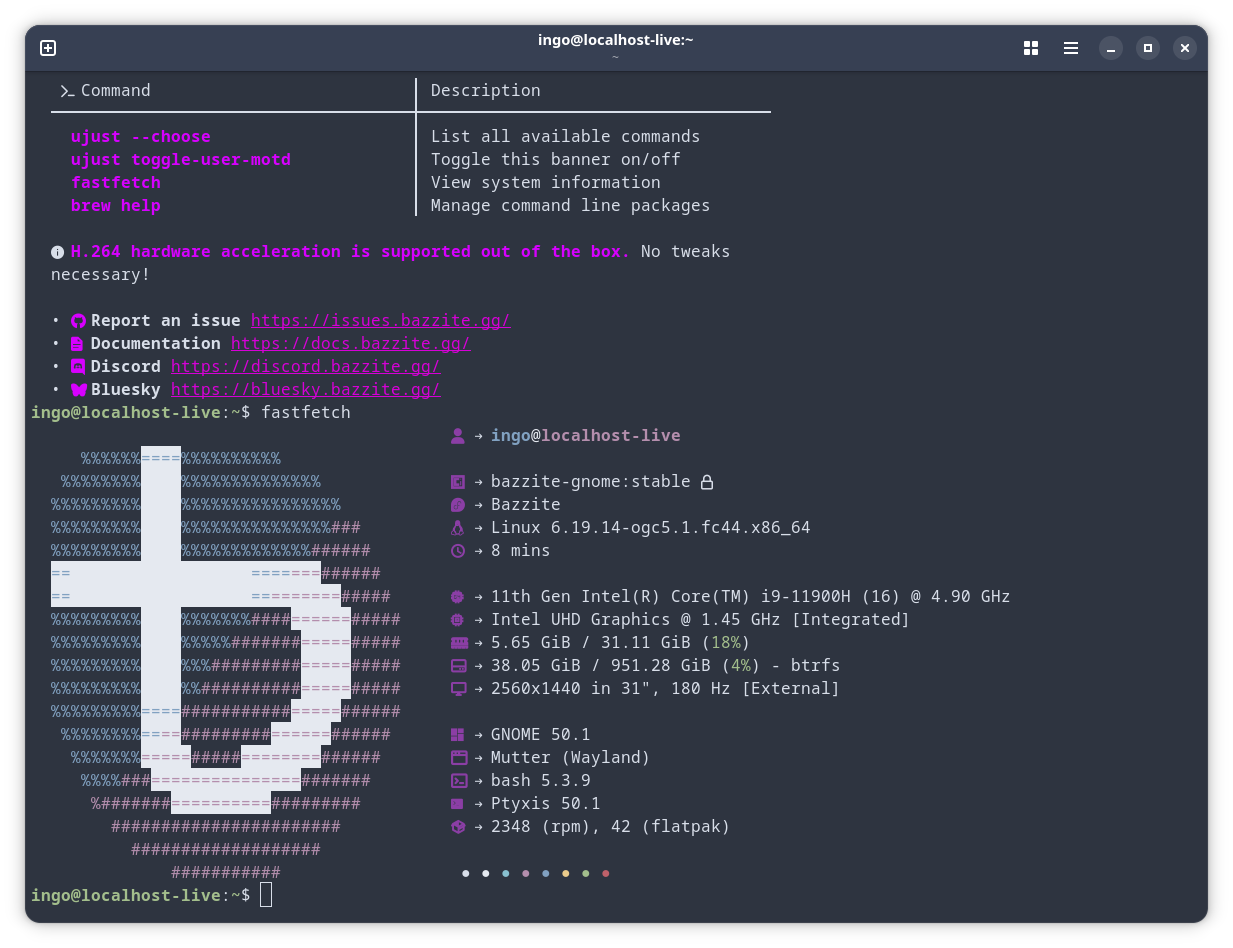Click the cursor at the bottom prompt
This screenshot has width=1233, height=948.
pos(266,895)
